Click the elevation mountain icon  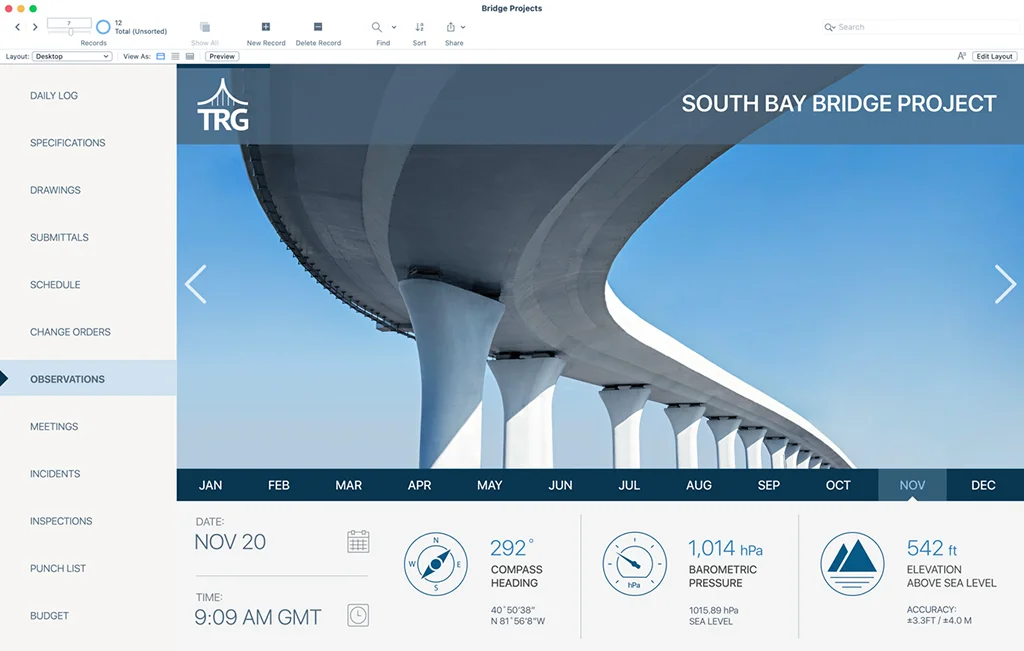point(852,564)
